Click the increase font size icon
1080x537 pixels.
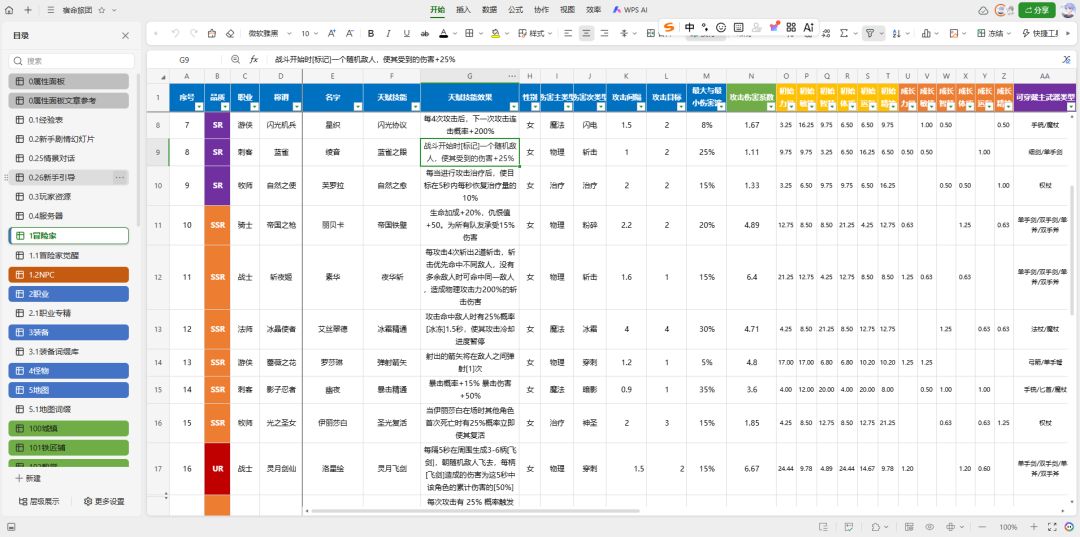click(331, 33)
